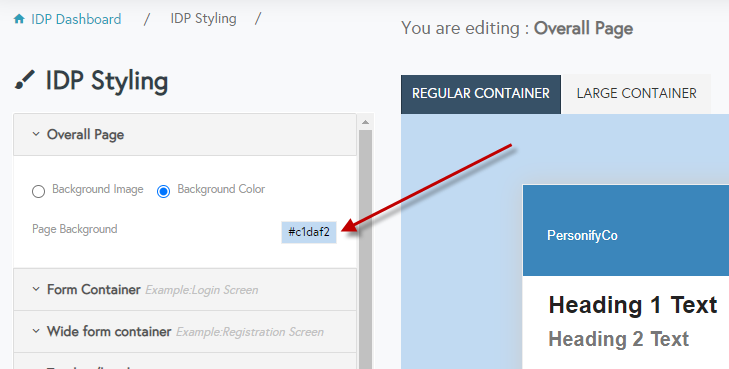Click the Form Container header label
The width and height of the screenshot is (729, 369).
point(93,290)
